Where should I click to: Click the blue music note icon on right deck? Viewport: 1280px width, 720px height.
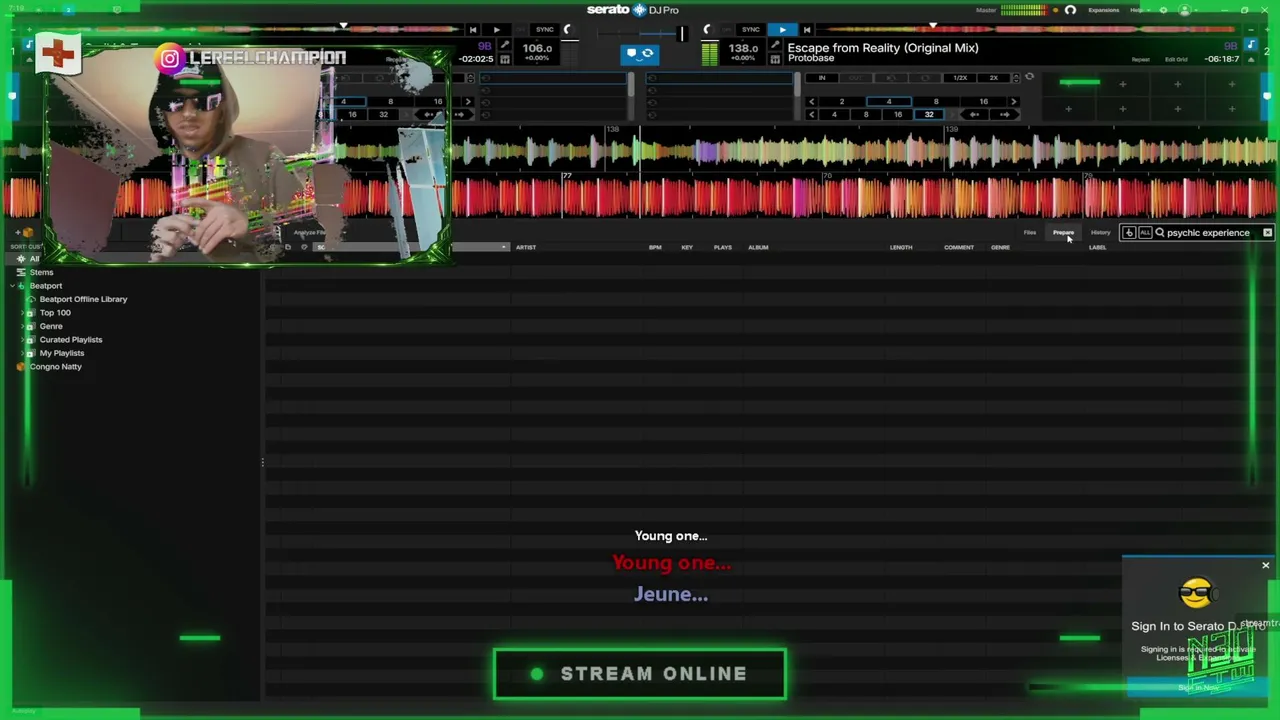(x=1250, y=46)
